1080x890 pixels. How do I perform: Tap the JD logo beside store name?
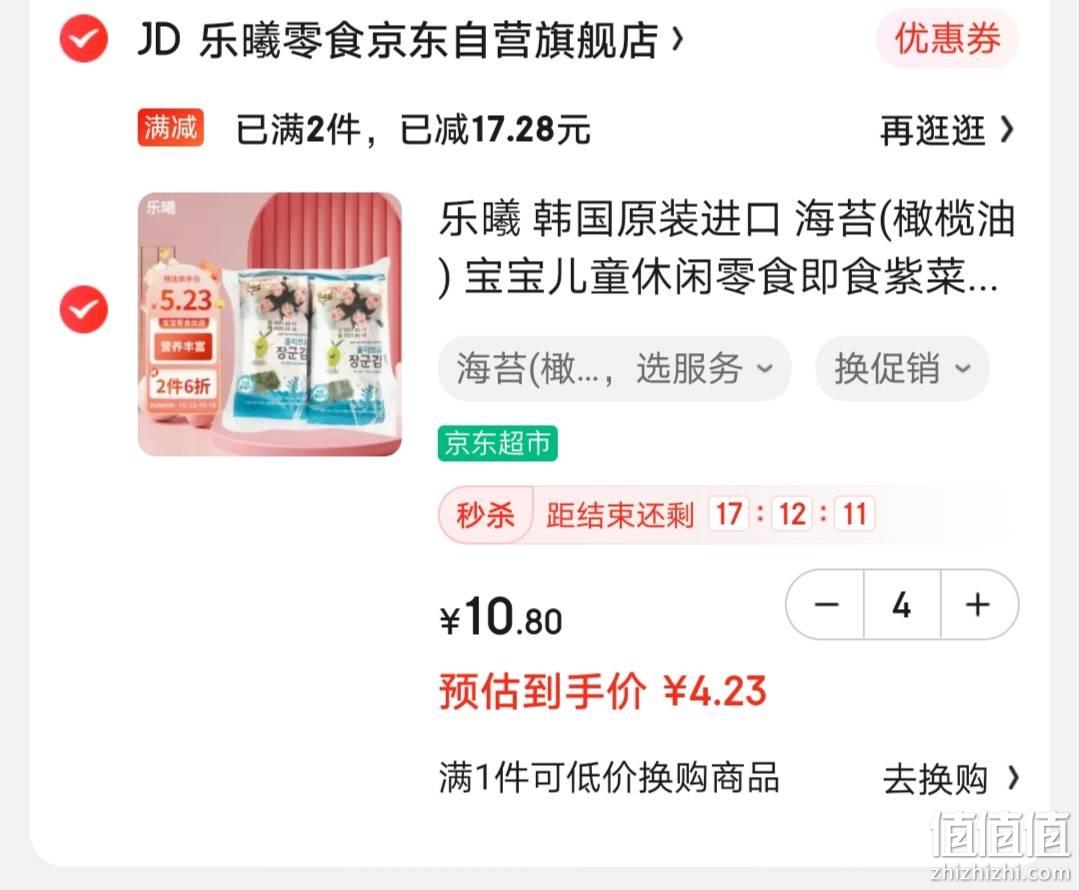click(159, 39)
